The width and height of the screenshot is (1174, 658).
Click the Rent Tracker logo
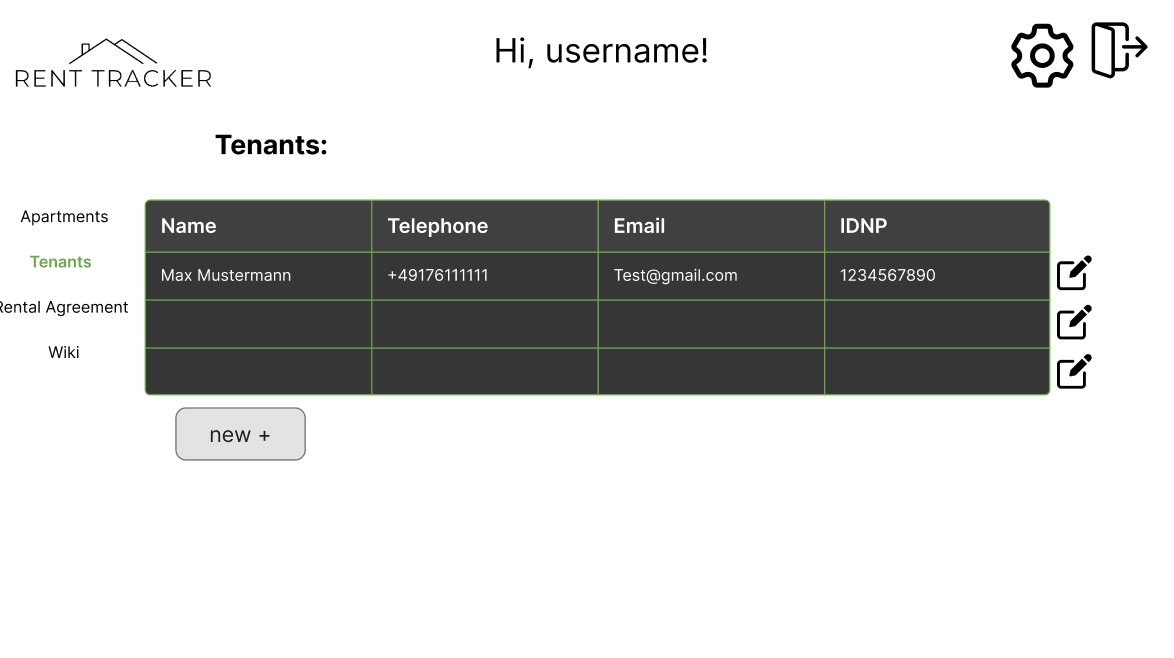pyautogui.click(x=113, y=64)
